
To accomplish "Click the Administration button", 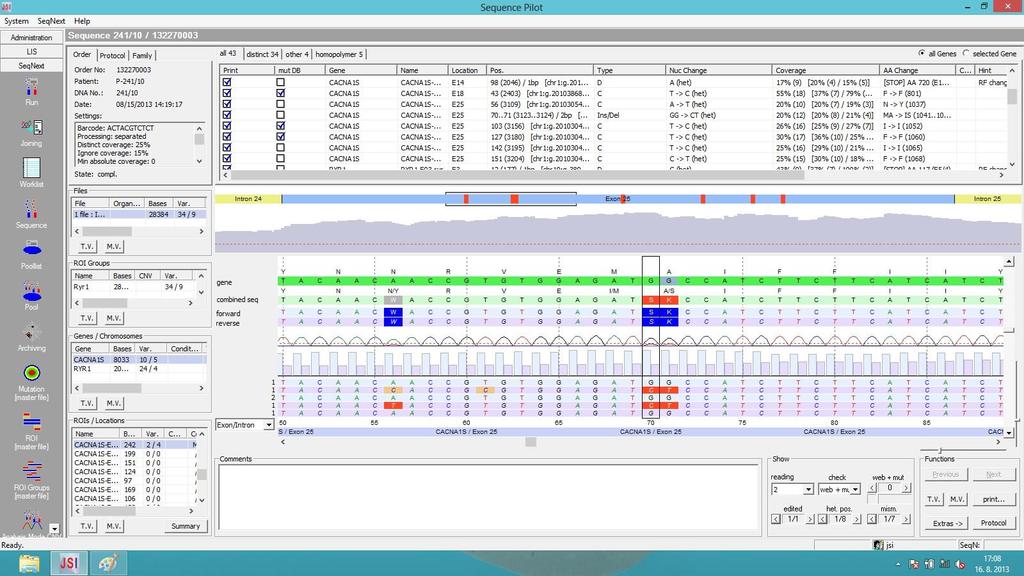I will pyautogui.click(x=31, y=38).
